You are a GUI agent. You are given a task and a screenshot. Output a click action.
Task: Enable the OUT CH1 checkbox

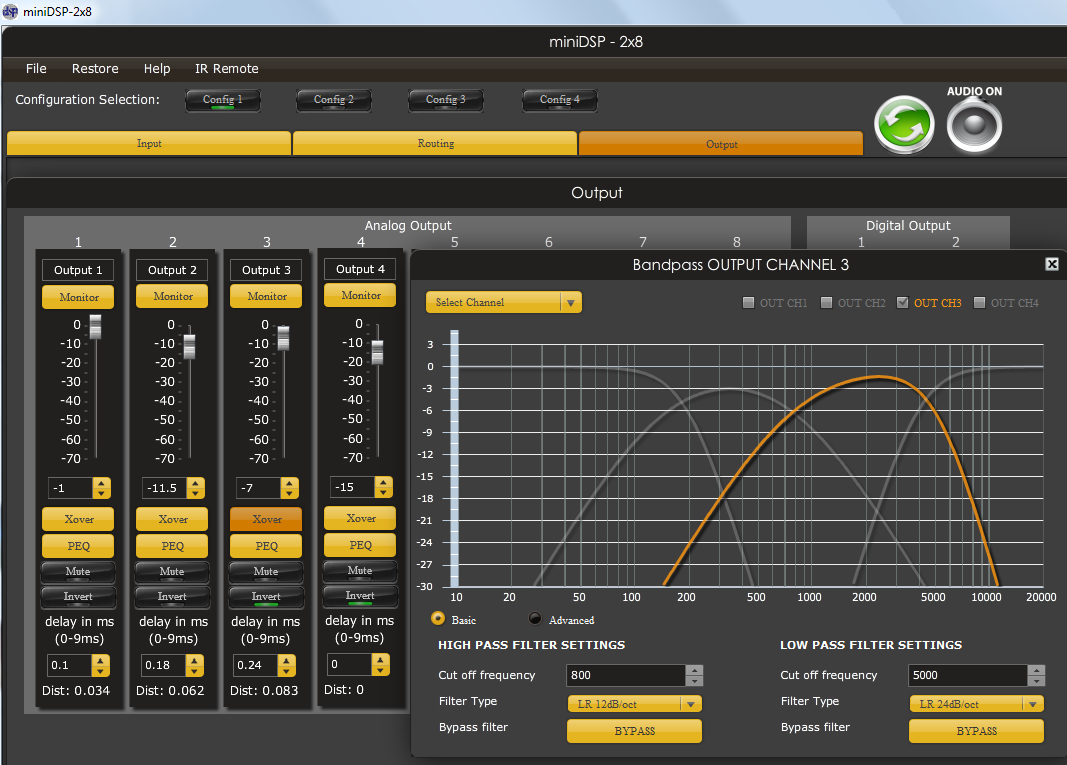[x=749, y=303]
